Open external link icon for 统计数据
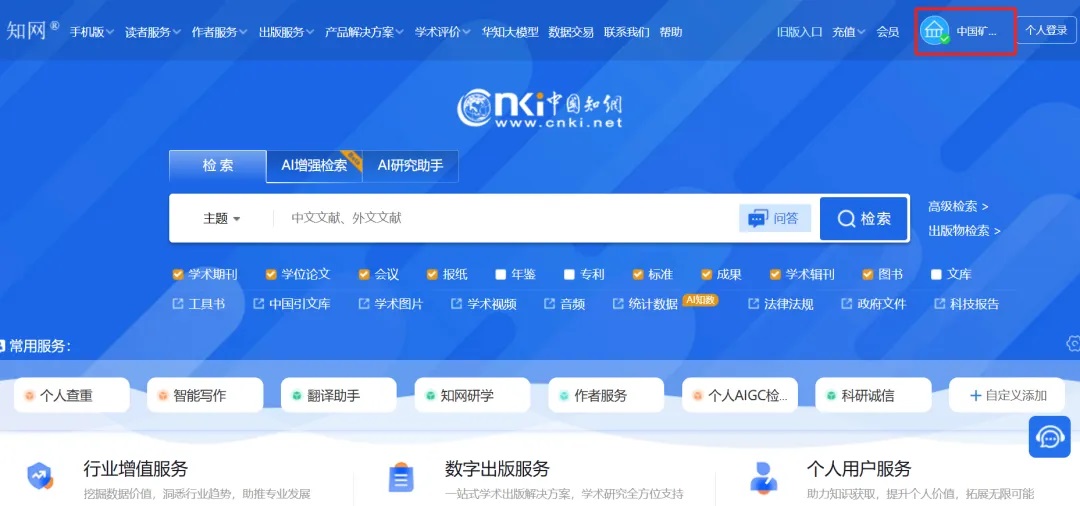The height and width of the screenshot is (506, 1080). coord(618,304)
